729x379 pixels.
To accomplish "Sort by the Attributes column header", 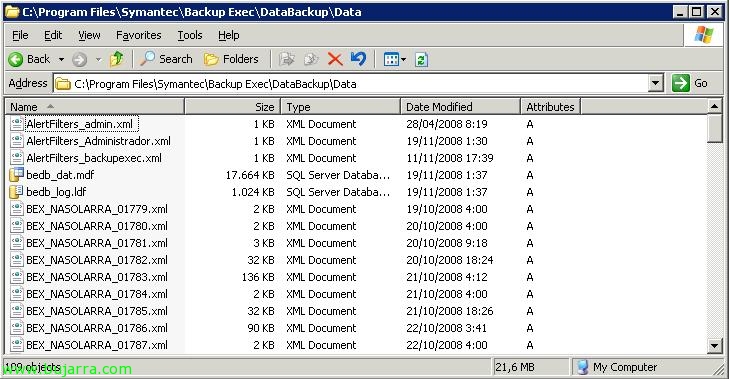I will 551,107.
